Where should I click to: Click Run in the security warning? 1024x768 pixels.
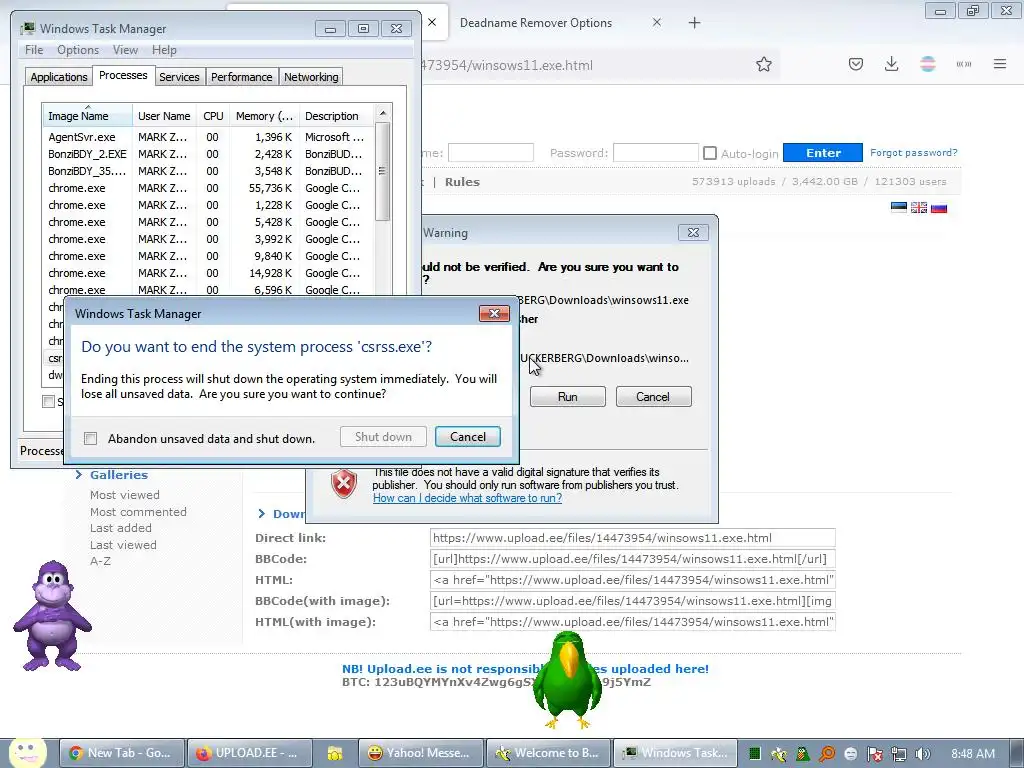pyautogui.click(x=568, y=396)
